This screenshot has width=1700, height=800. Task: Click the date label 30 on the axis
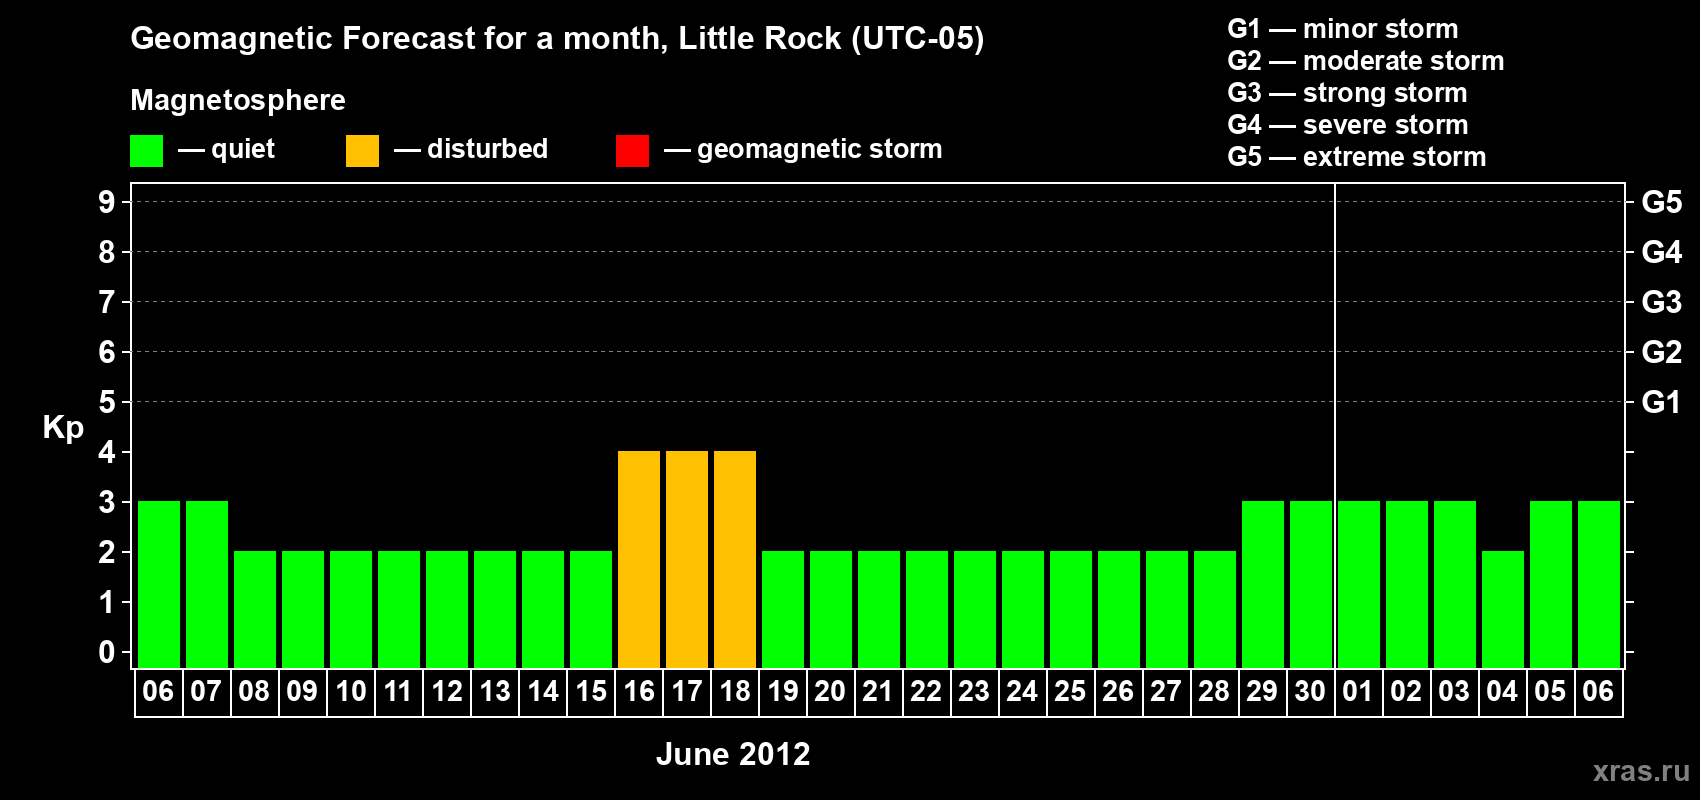point(1310,692)
